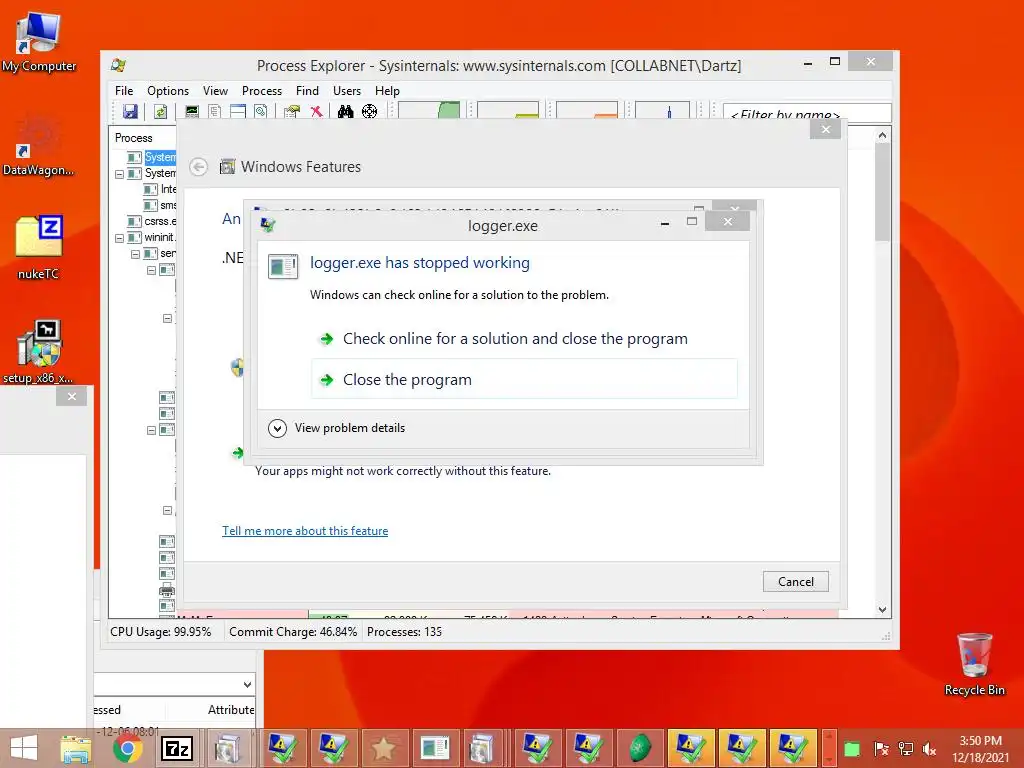Click the DLL/handles view toolbar icon

(x=261, y=111)
